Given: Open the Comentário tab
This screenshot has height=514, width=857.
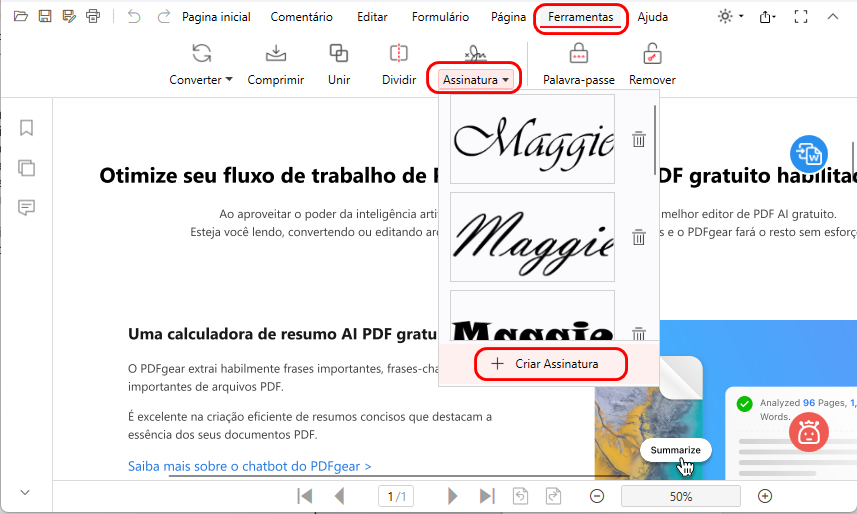Looking at the screenshot, I should tap(302, 17).
